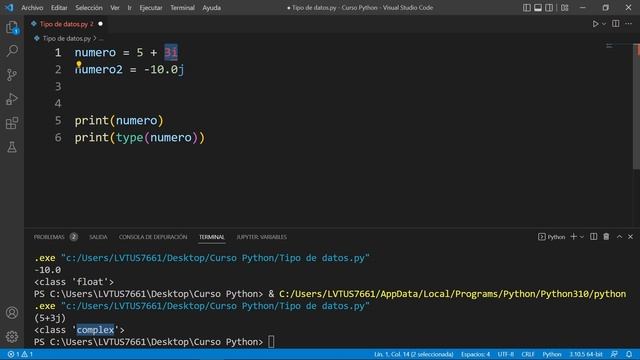
Task: Split the terminal icon
Action: [x=593, y=237]
